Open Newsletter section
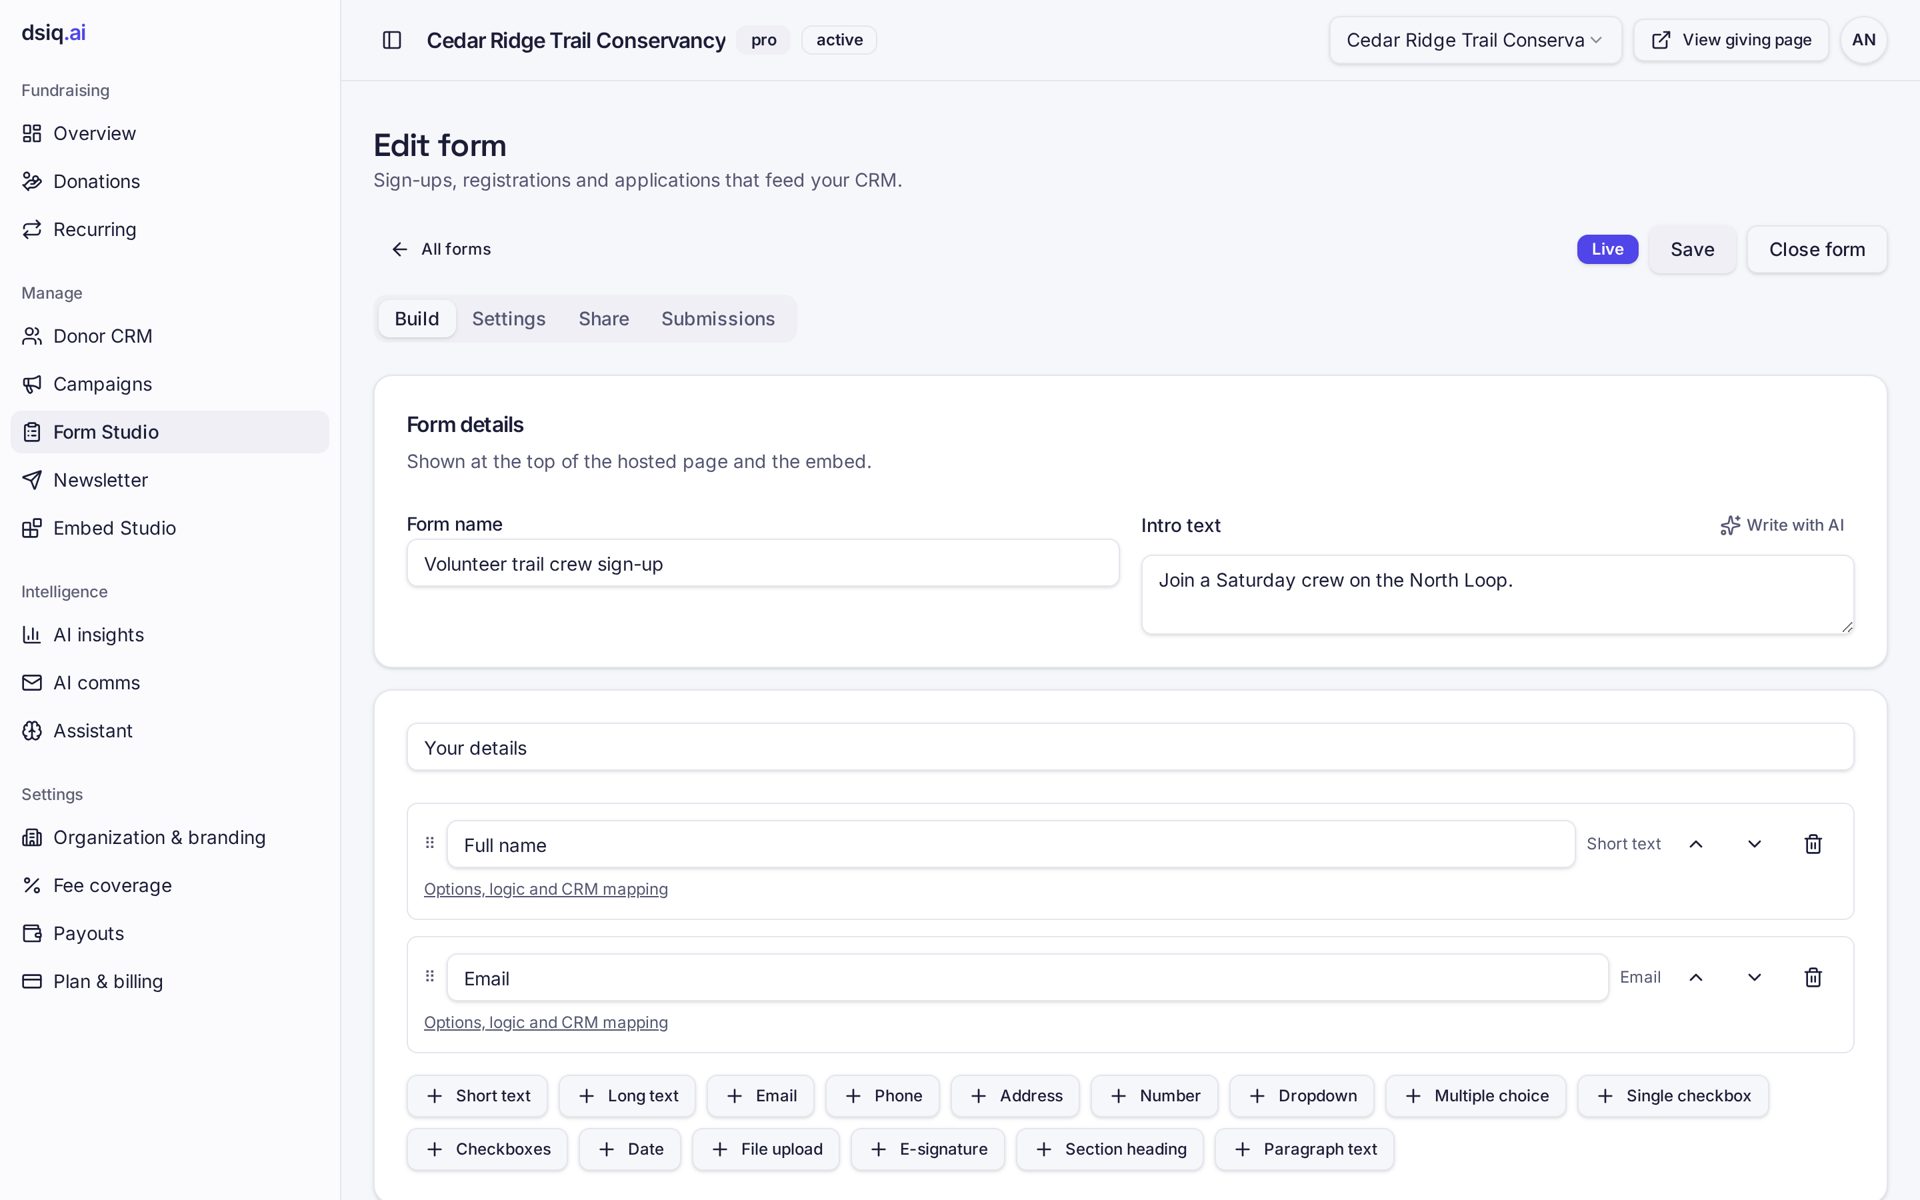 pos(170,480)
